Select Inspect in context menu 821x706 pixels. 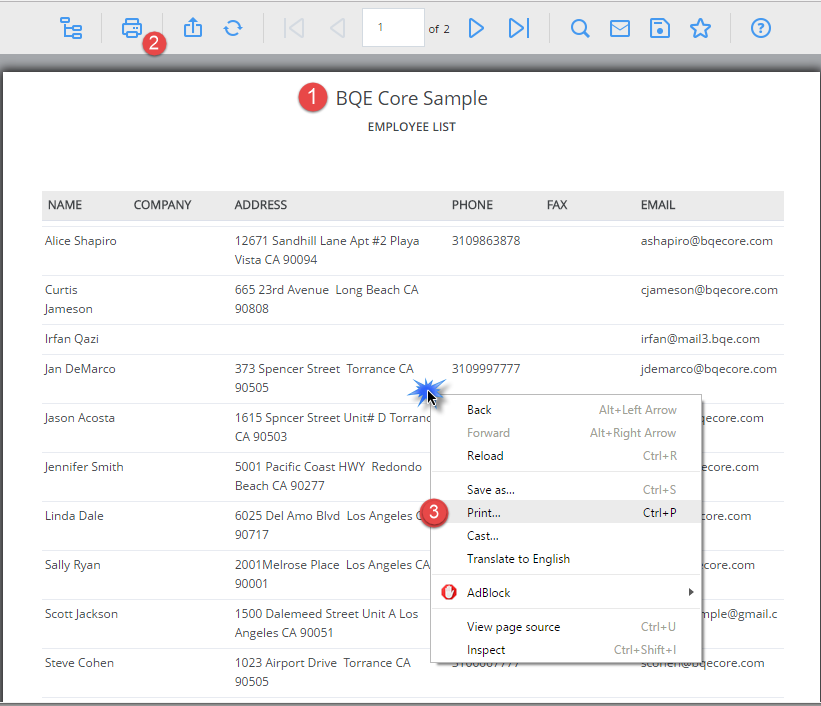pos(565,650)
